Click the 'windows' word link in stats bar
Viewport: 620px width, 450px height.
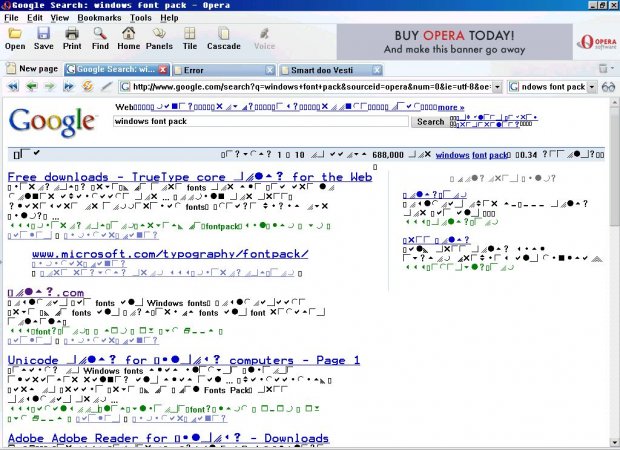[x=452, y=155]
